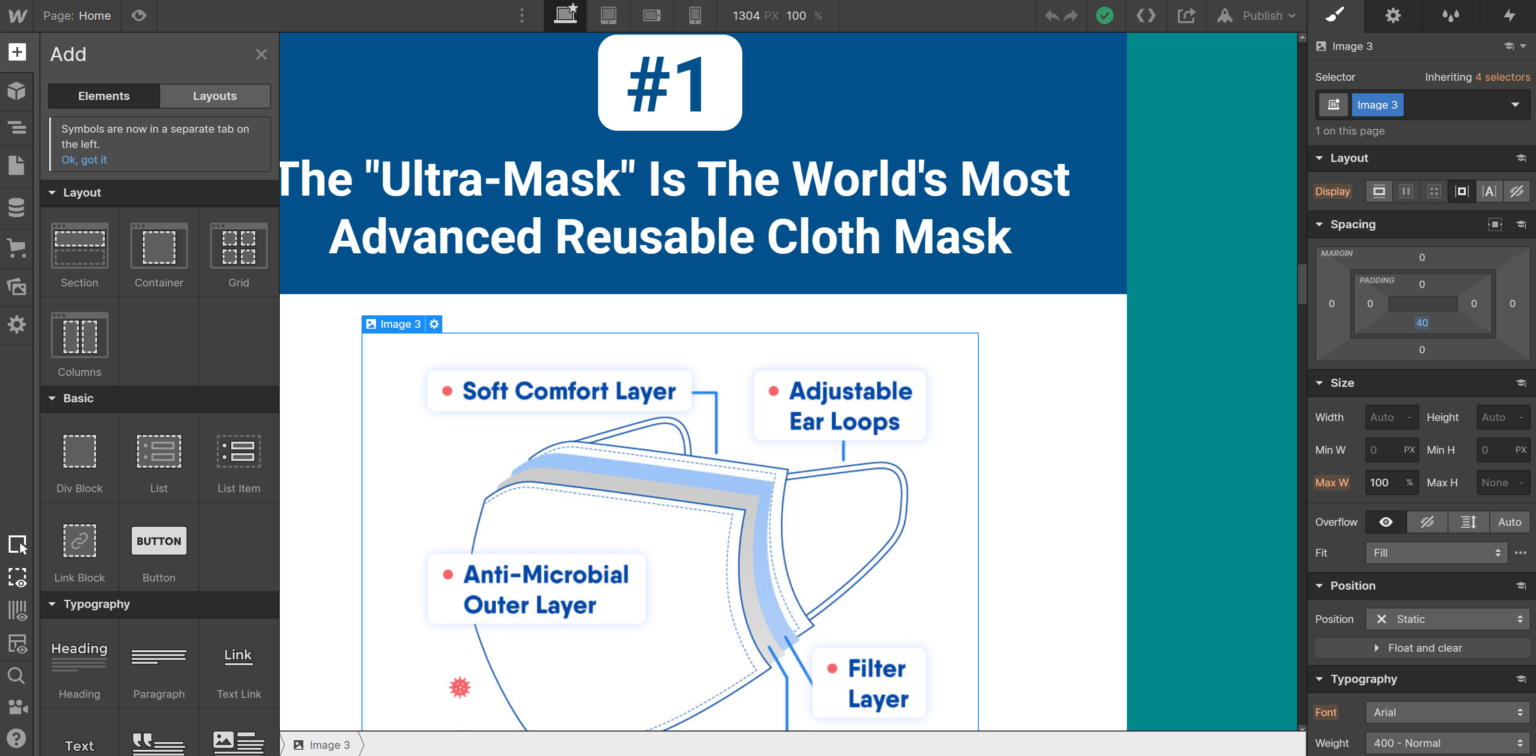Set overflow to visible with eye icon
The width and height of the screenshot is (1536, 756).
(x=1386, y=522)
